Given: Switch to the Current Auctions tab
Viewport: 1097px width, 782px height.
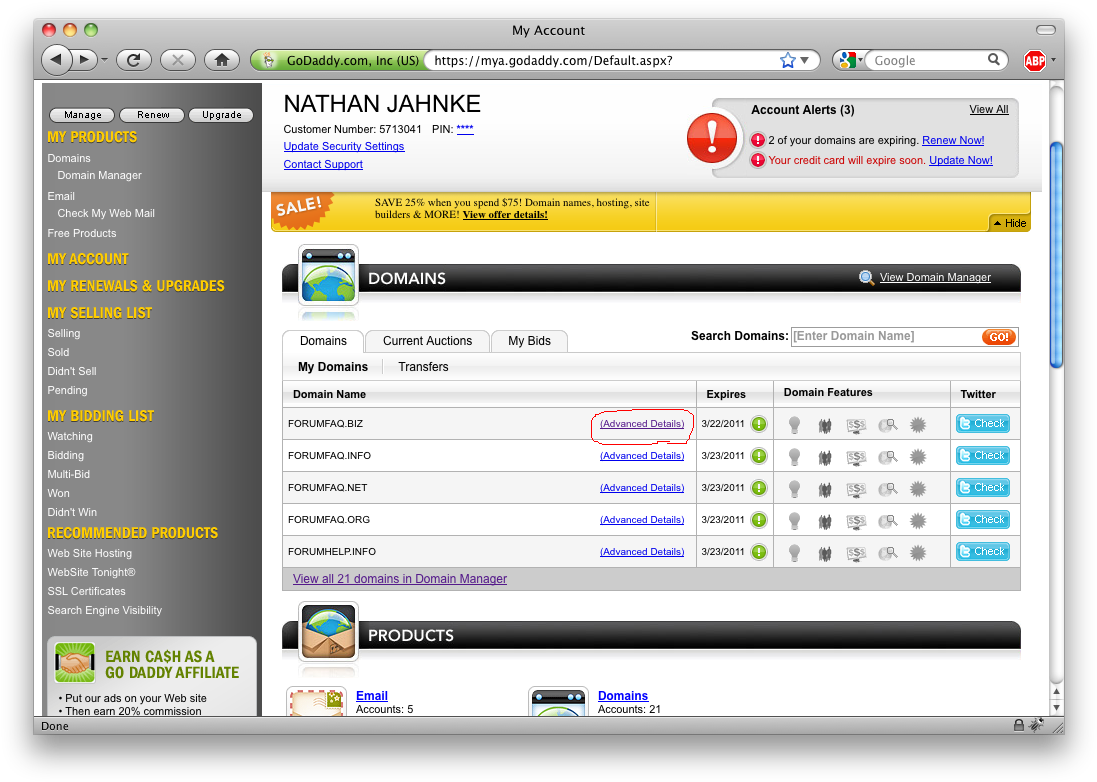Looking at the screenshot, I should pos(427,341).
